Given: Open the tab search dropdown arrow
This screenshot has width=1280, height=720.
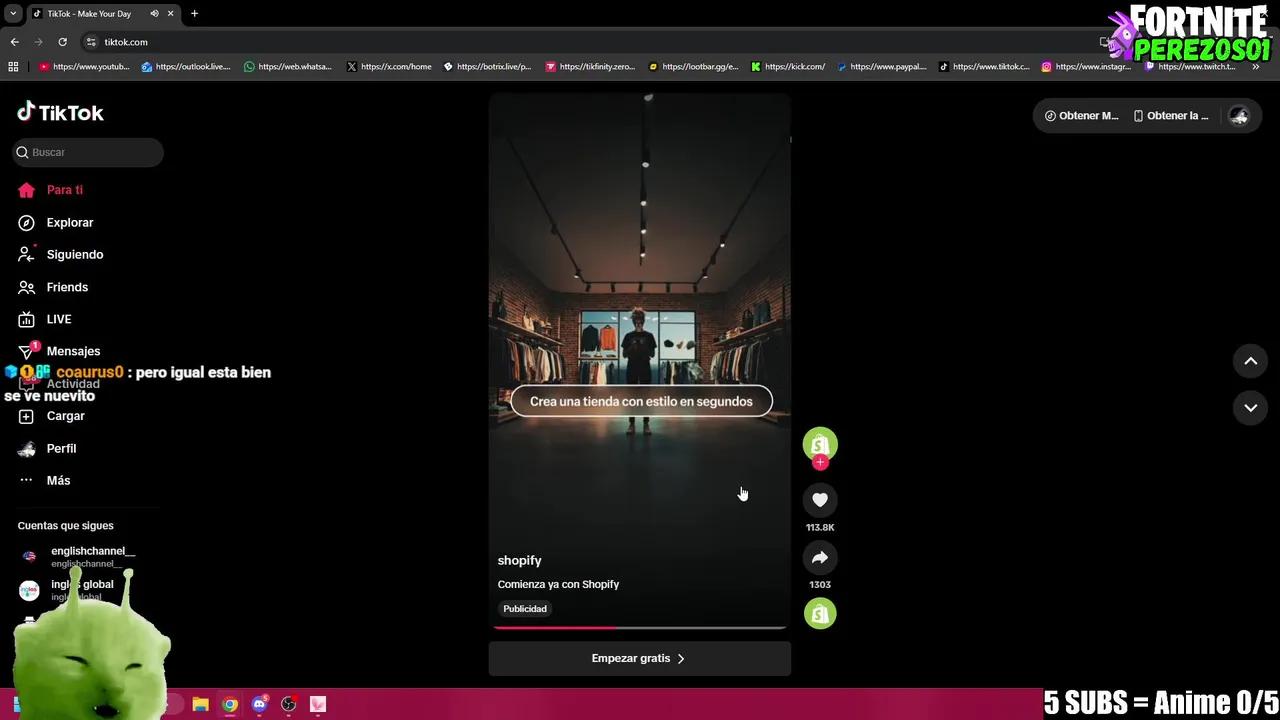Looking at the screenshot, I should click(x=13, y=14).
